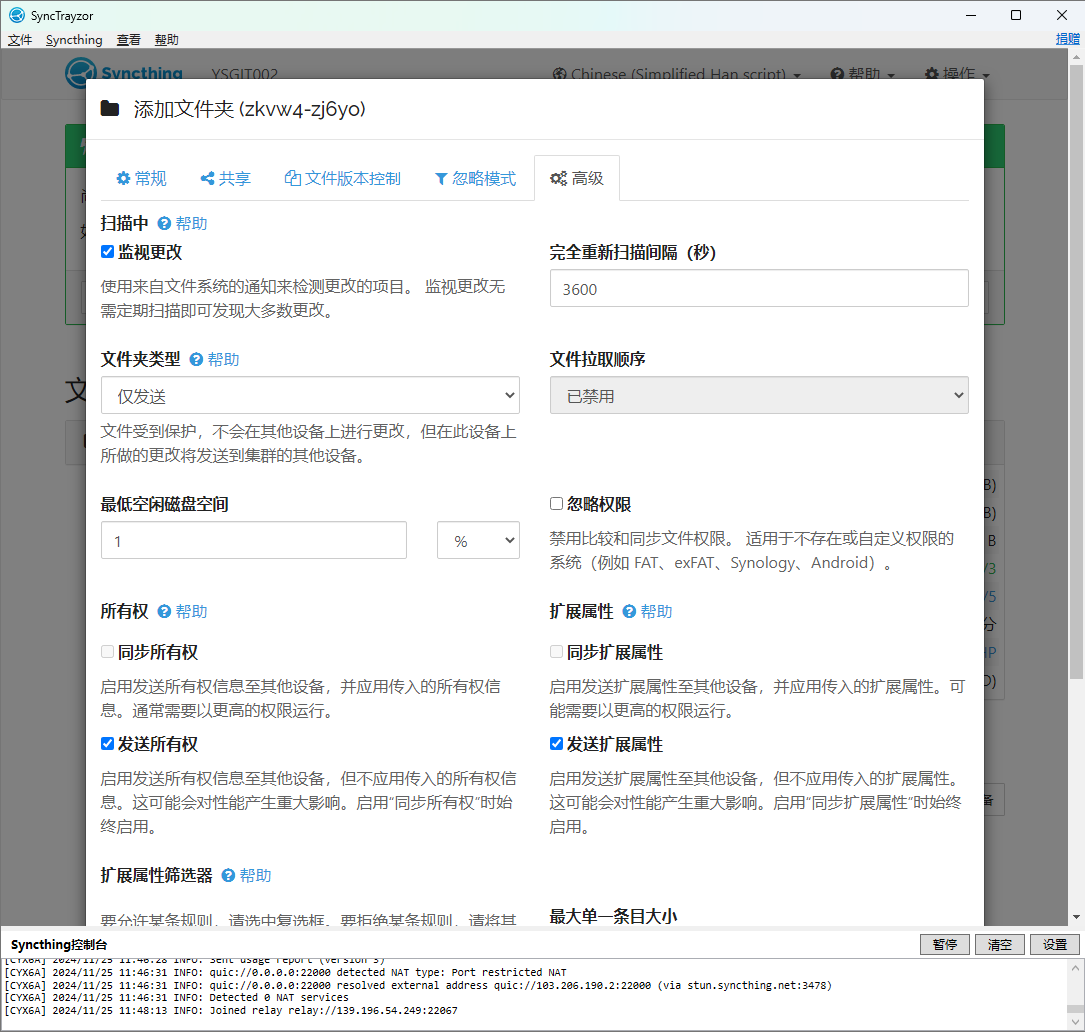Viewport: 1085px width, 1032px height.
Task: Click the SyncTrayzor app icon in title bar
Action: click(x=17, y=15)
